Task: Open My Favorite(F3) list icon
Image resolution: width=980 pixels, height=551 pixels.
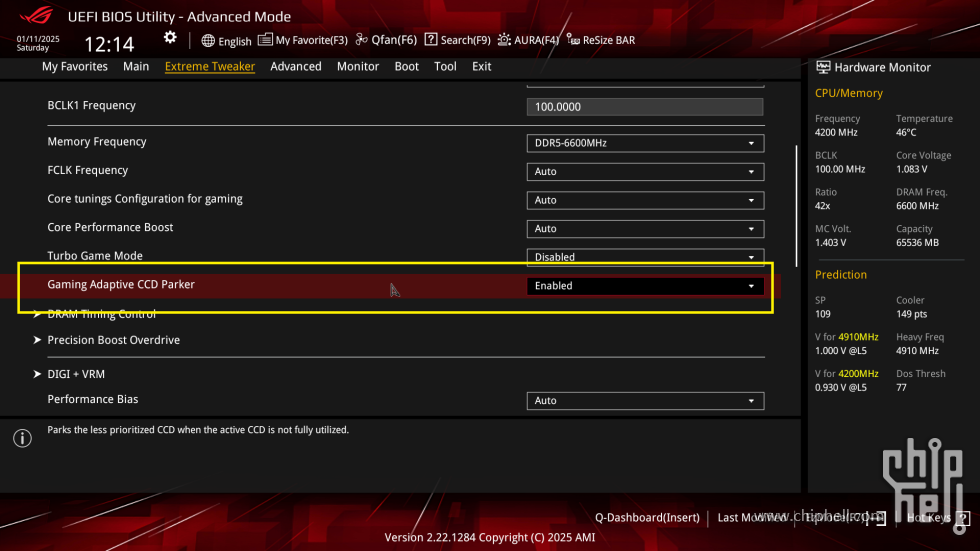Action: click(x=265, y=39)
